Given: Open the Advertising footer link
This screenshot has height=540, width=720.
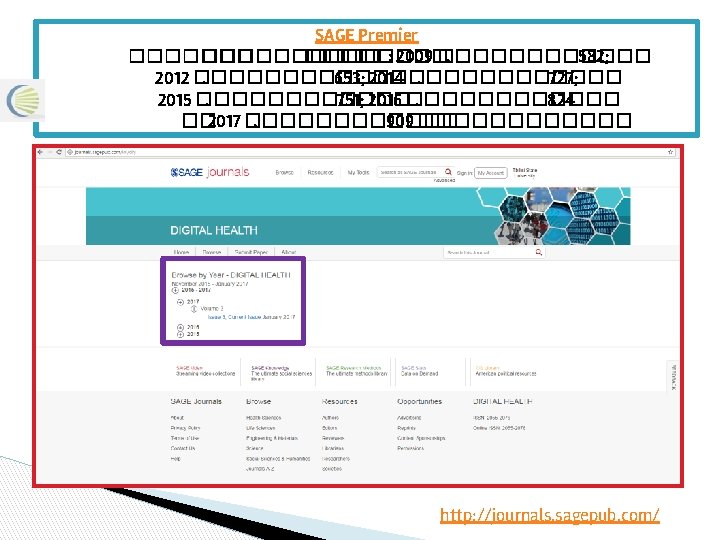Looking at the screenshot, I should pos(409,418).
